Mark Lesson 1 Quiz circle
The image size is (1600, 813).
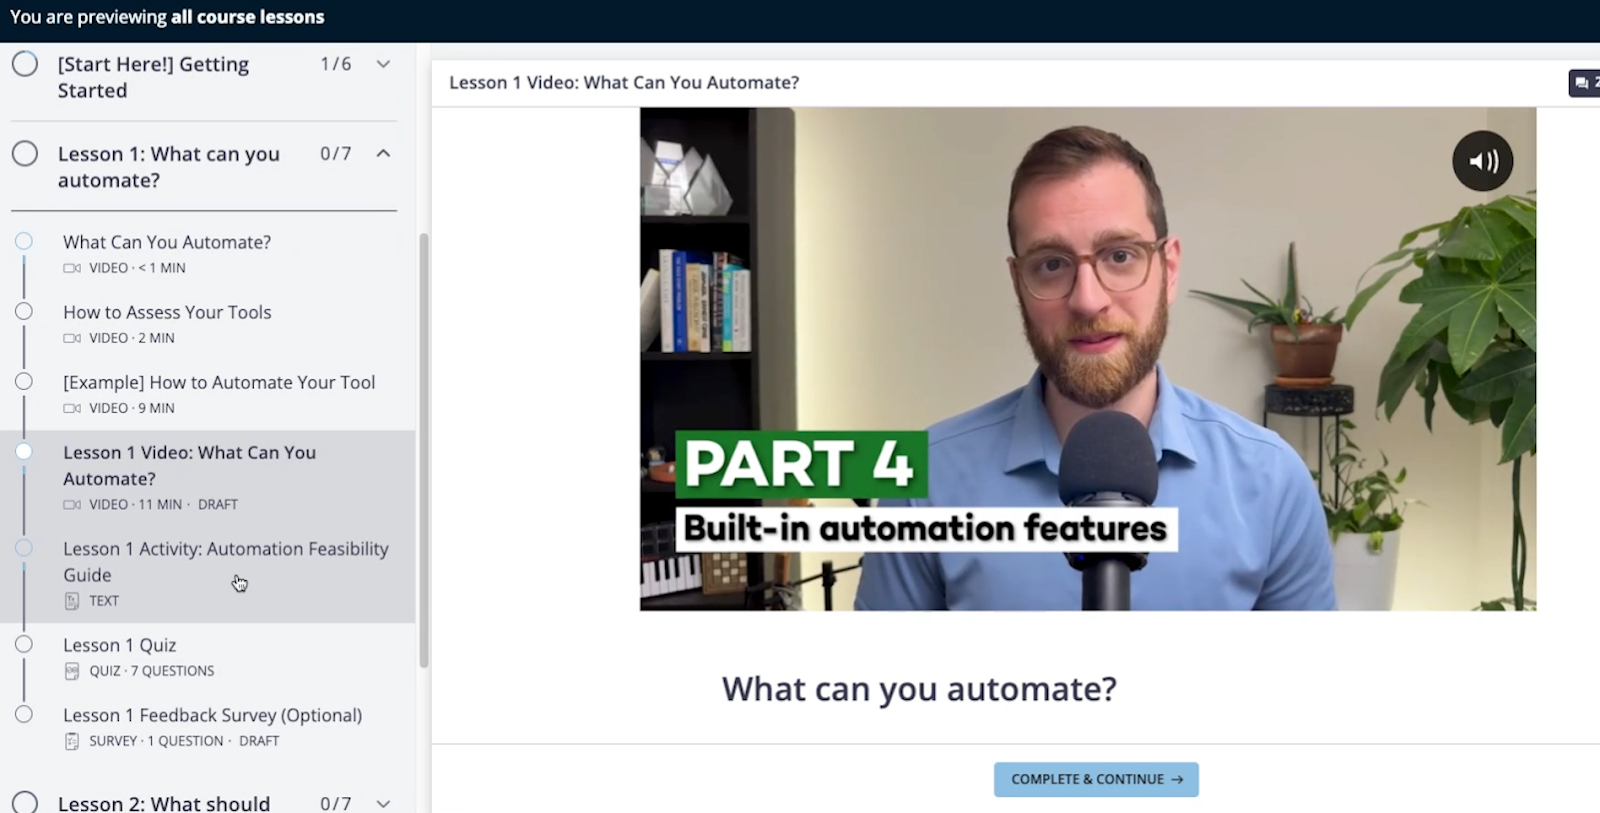coord(24,644)
